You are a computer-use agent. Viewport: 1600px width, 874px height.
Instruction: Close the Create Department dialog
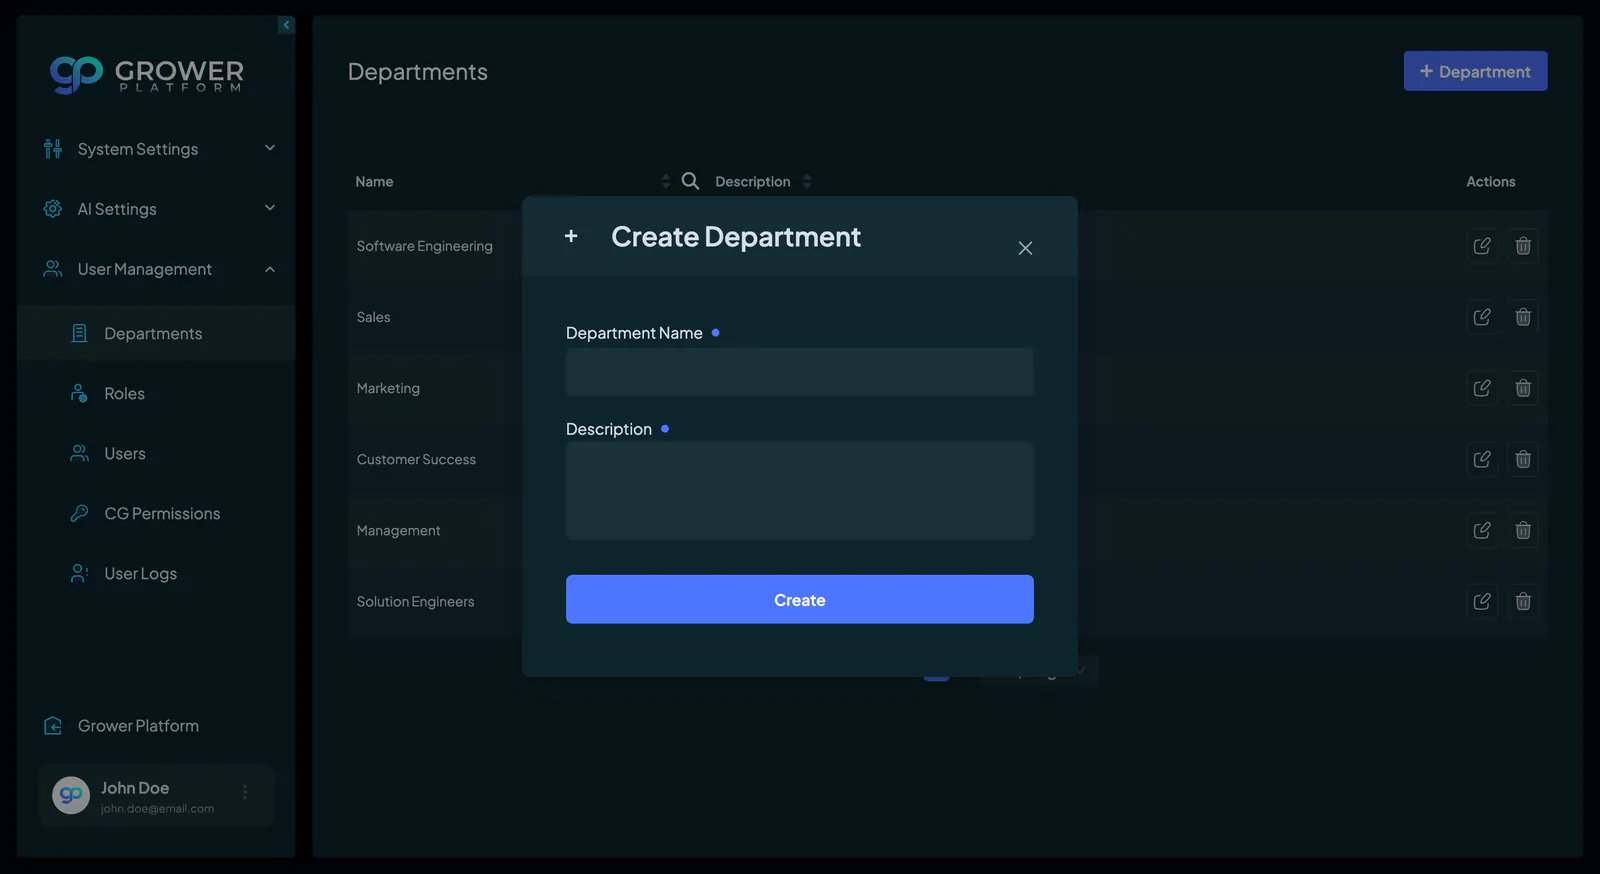tap(1025, 248)
